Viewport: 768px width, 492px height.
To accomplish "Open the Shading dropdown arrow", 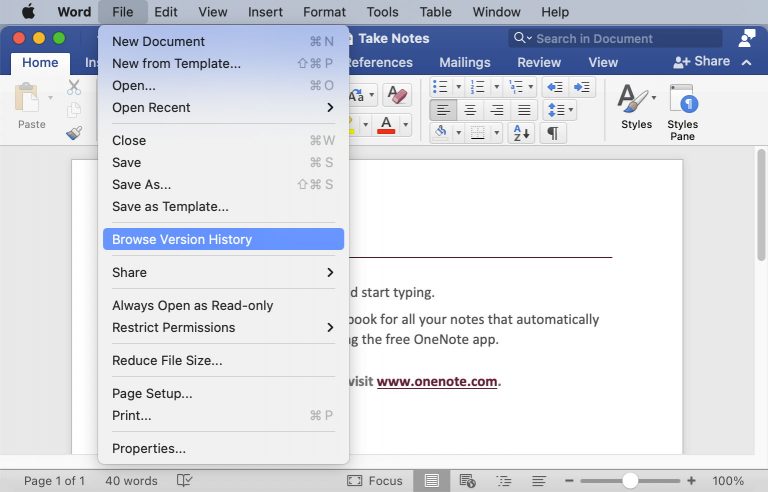I will point(459,132).
